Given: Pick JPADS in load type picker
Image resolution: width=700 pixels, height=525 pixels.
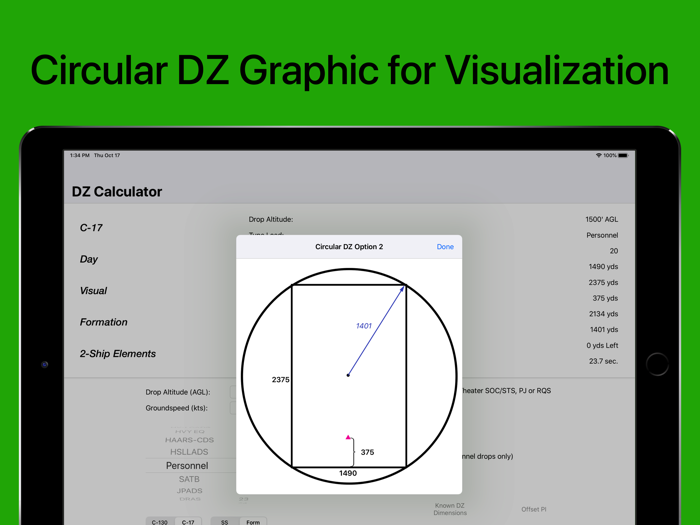Looking at the screenshot, I should point(189,491).
